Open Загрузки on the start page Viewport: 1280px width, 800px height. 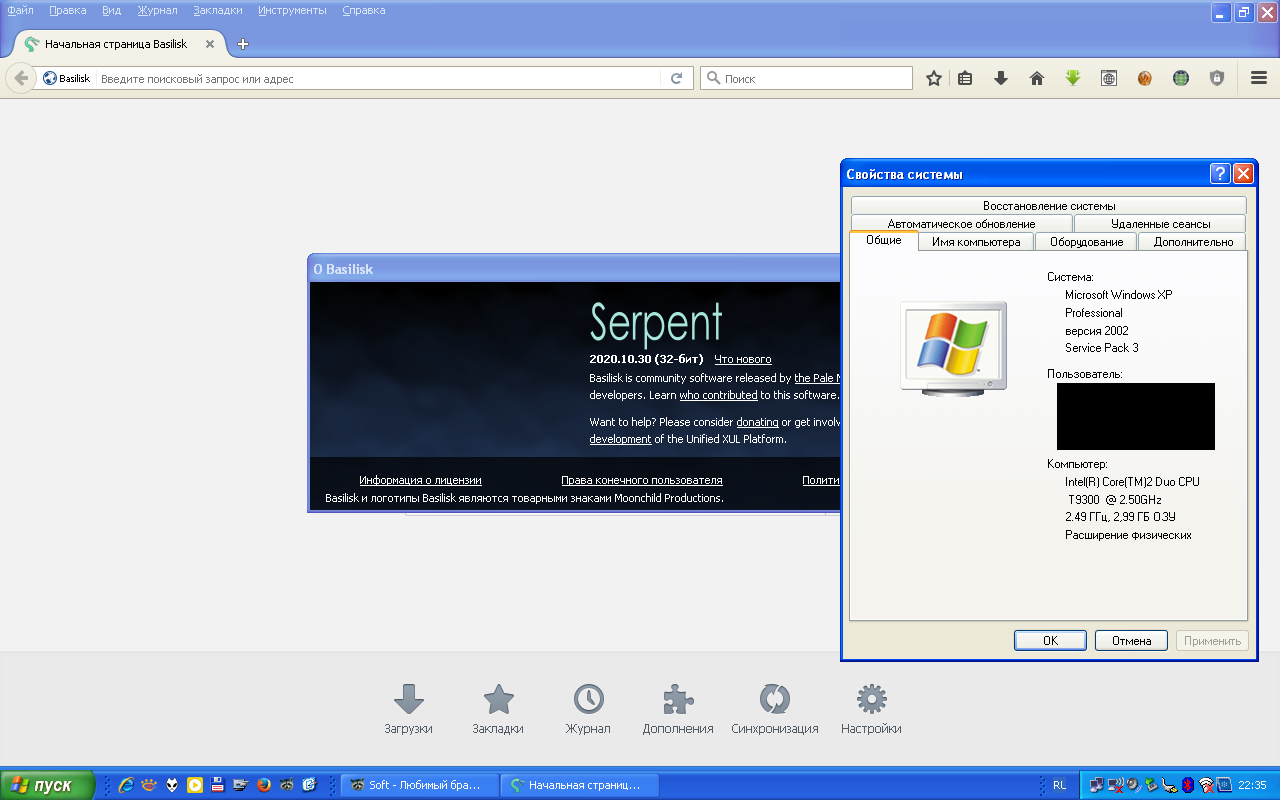tap(409, 710)
